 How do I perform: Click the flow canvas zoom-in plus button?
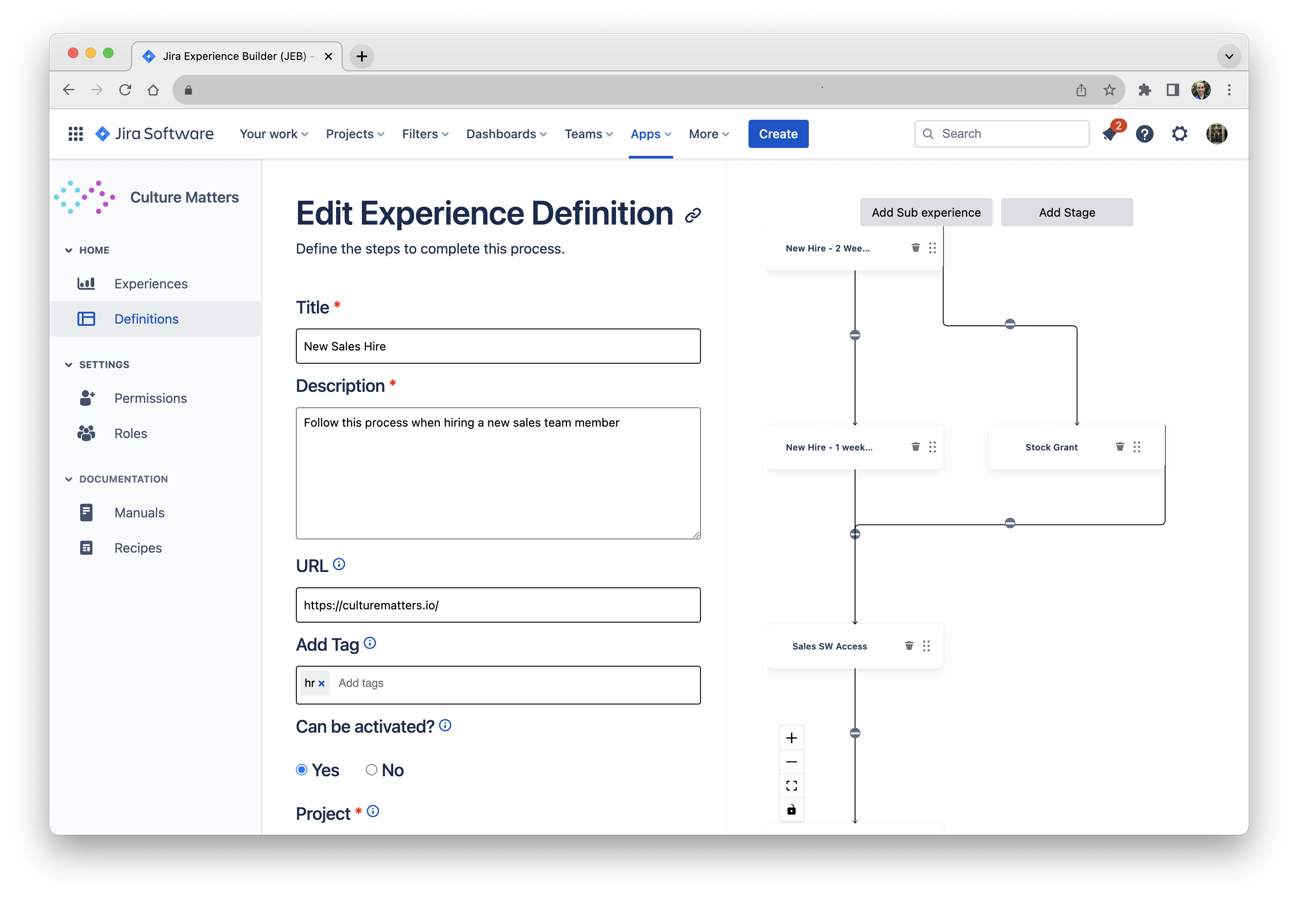[x=791, y=738]
